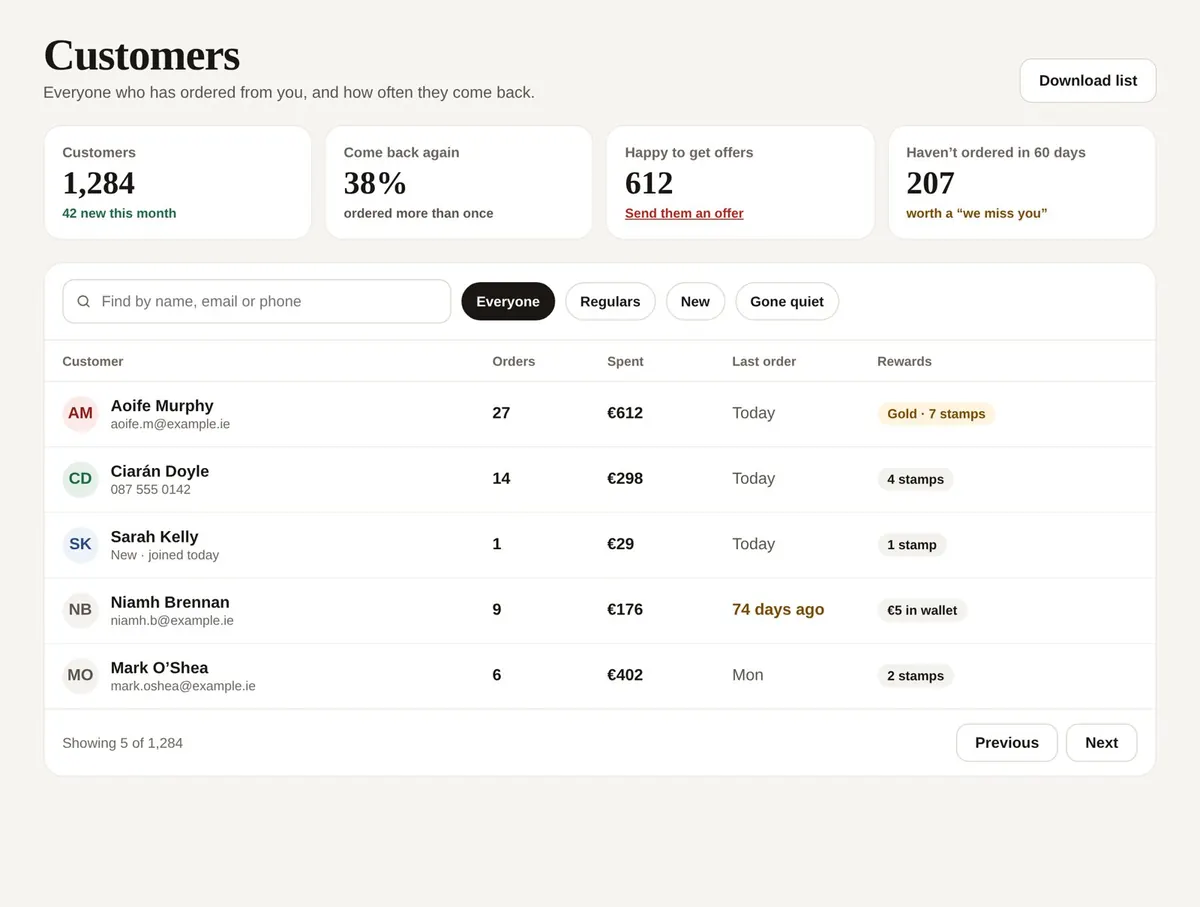
Task: Click phone number 087 555 0142
Action: [x=150, y=489]
